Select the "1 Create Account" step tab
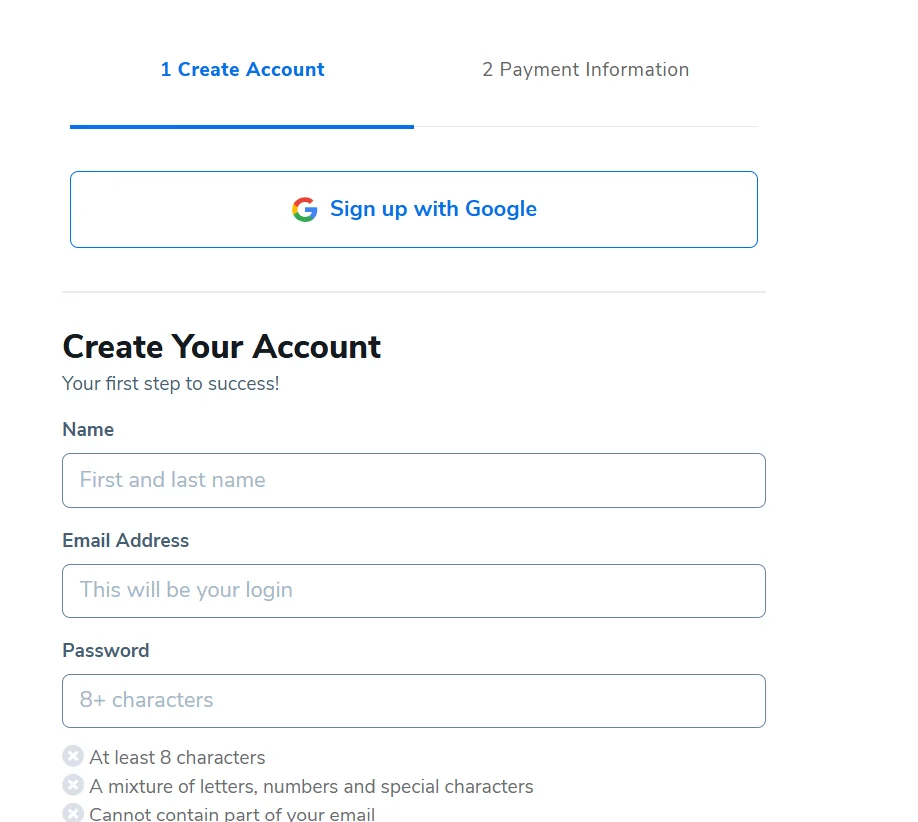This screenshot has width=918, height=822. point(242,69)
